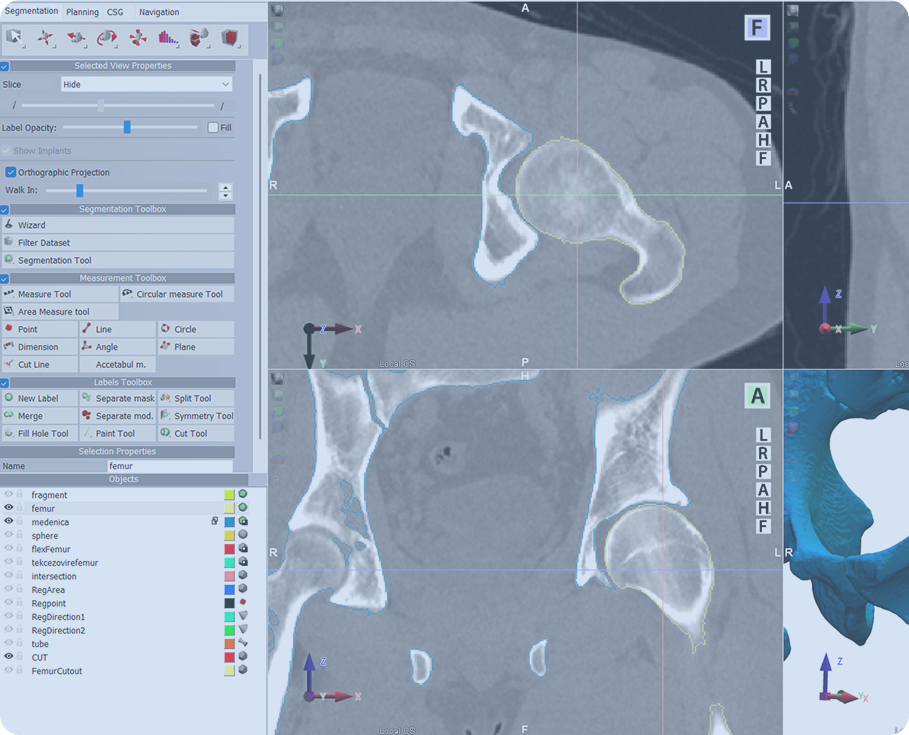The width and height of the screenshot is (909, 735).
Task: Select the Area Measure tool
Action: point(60,311)
